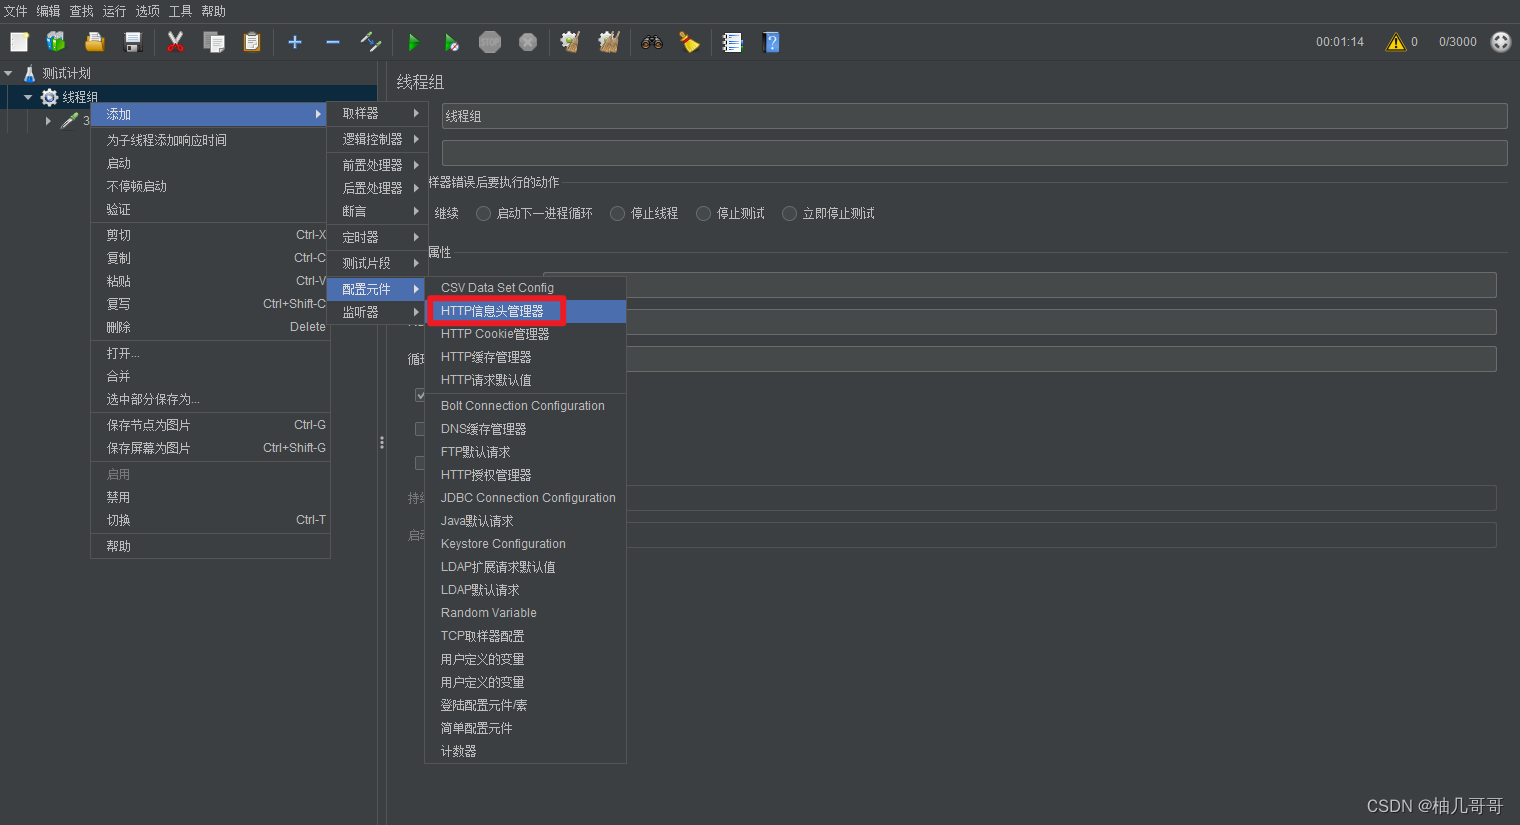Click the empty comments field below name

coord(974,153)
